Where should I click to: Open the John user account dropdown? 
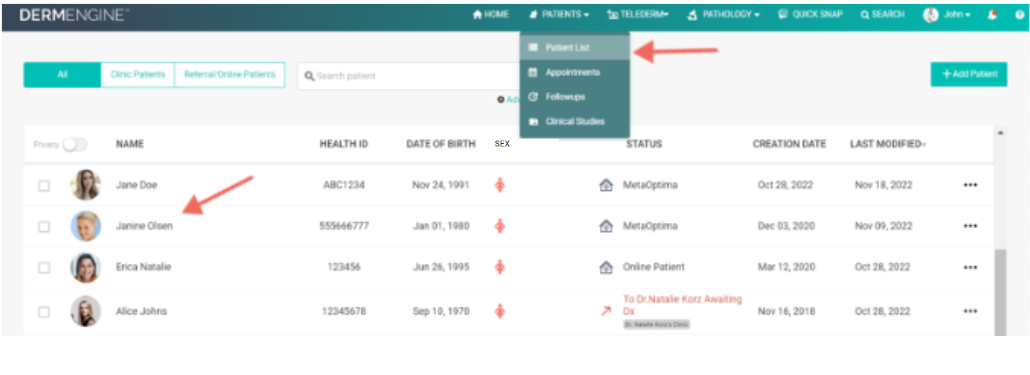[x=947, y=14]
